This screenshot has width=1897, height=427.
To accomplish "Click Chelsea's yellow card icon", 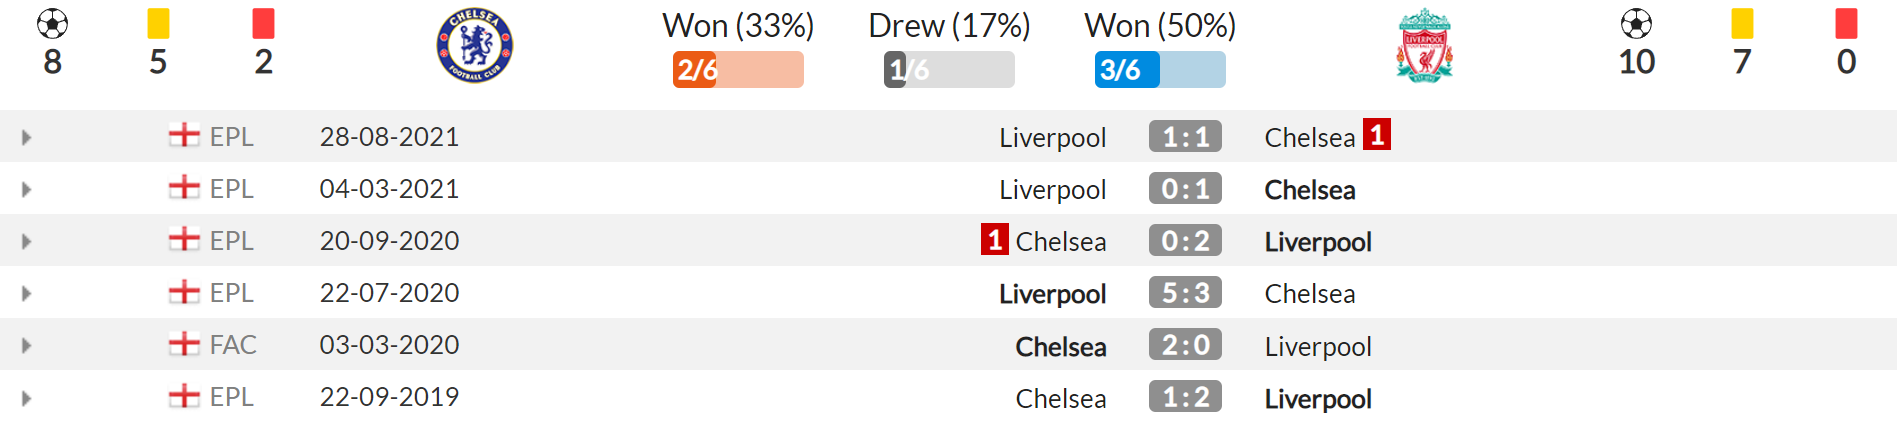I will [158, 23].
